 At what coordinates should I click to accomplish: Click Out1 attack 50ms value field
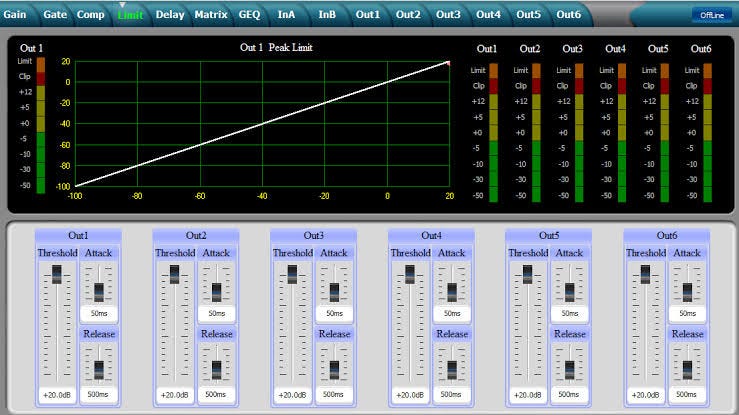(99, 313)
